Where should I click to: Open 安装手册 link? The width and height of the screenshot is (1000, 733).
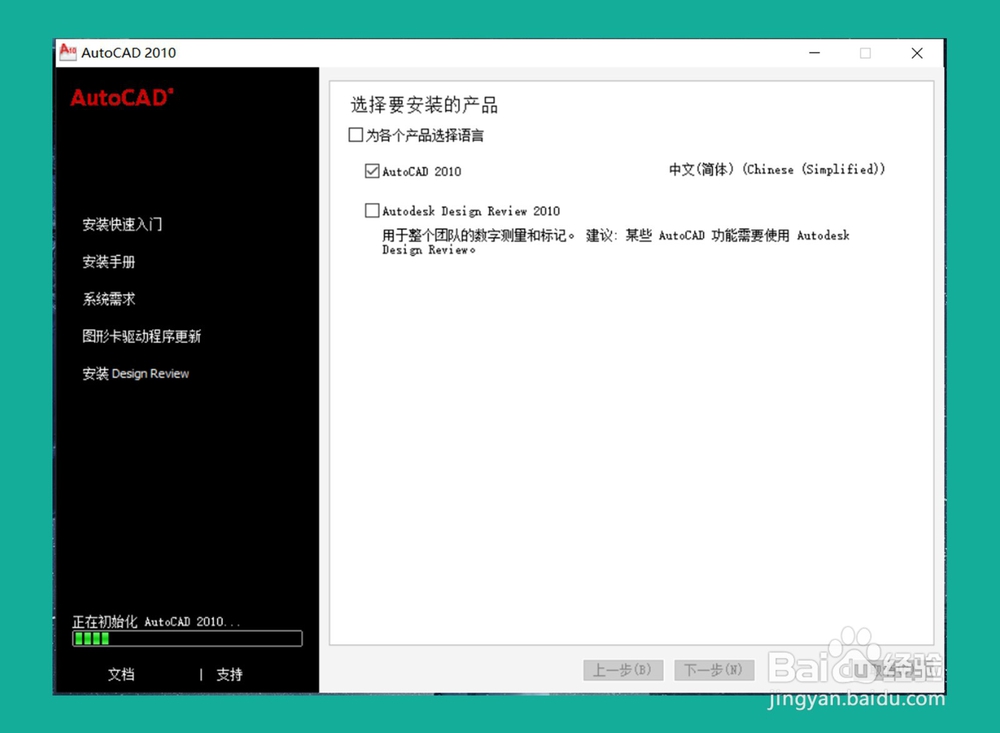point(108,262)
